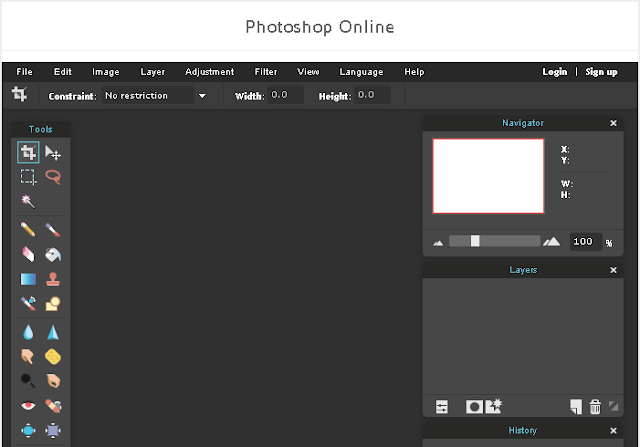
Task: Select the Clone Stamp tool
Action: pyautogui.click(x=53, y=279)
